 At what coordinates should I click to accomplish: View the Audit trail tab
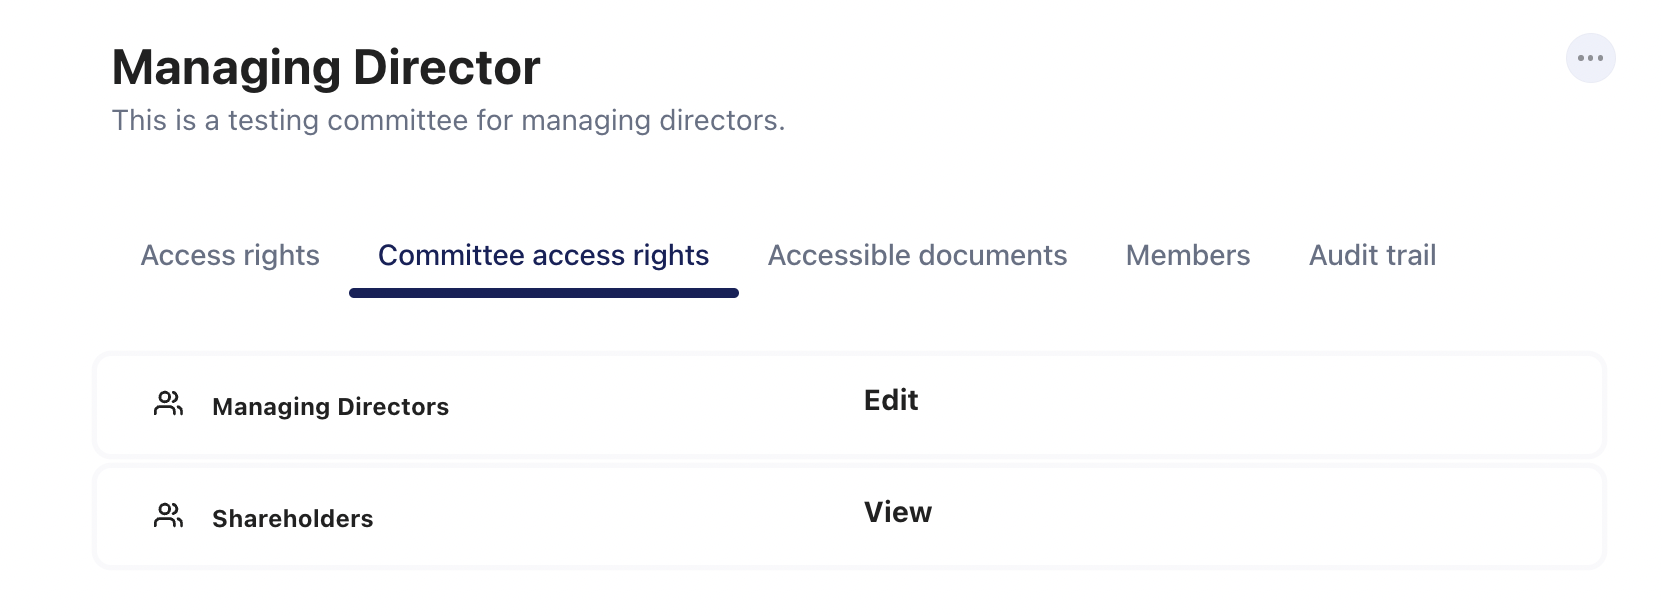(1372, 256)
